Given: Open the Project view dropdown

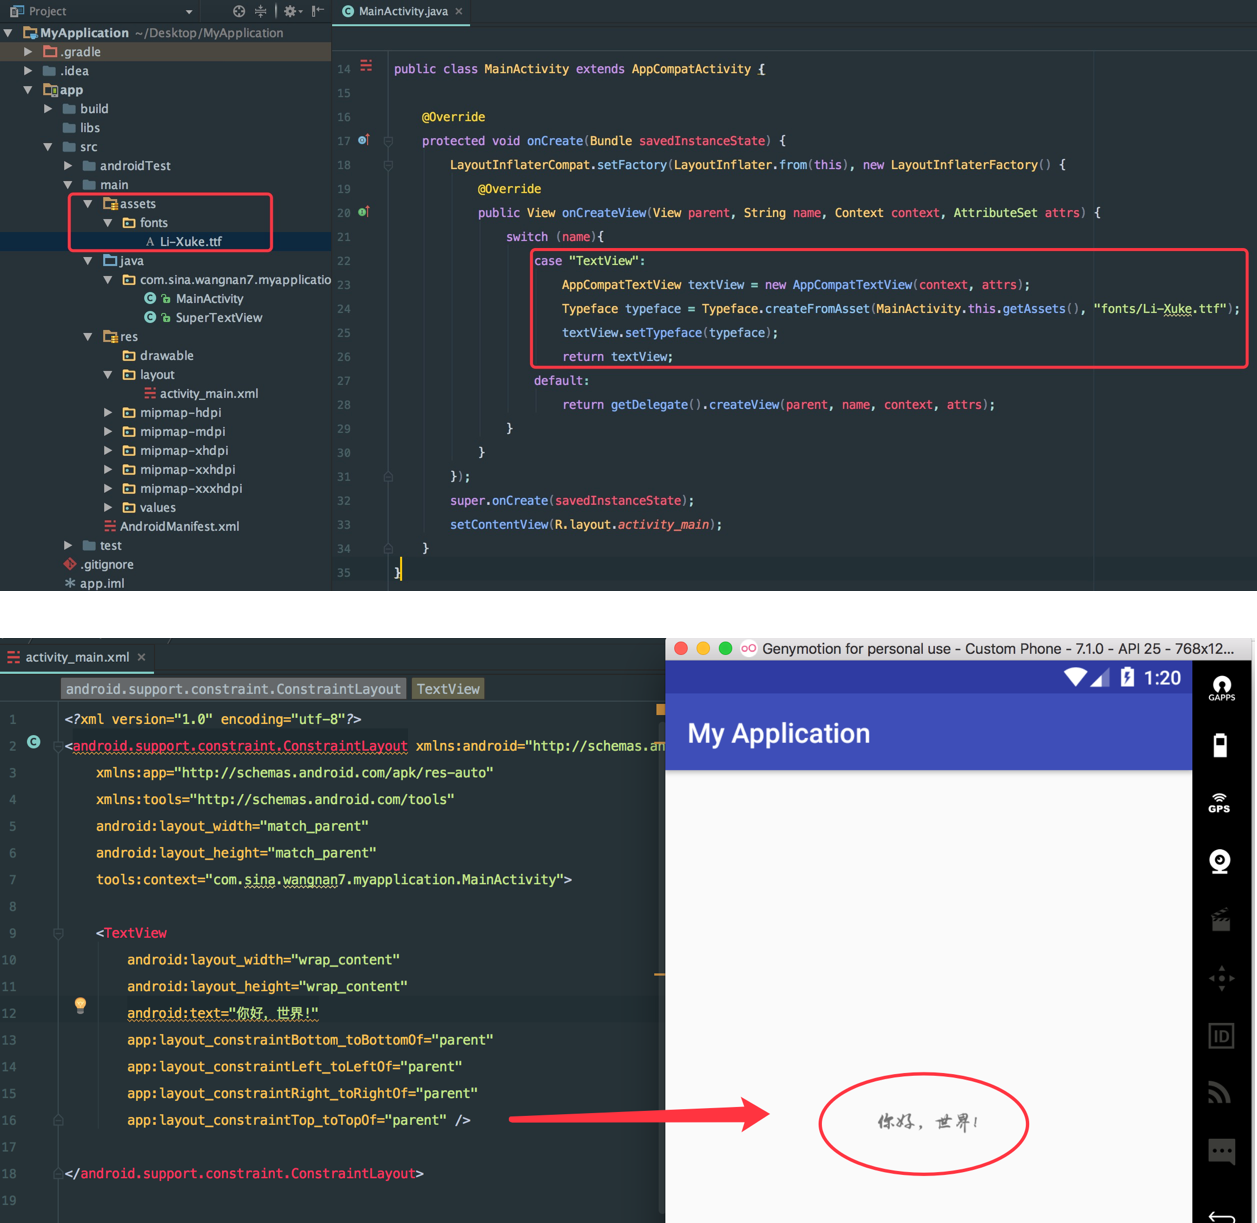Looking at the screenshot, I should tap(189, 11).
